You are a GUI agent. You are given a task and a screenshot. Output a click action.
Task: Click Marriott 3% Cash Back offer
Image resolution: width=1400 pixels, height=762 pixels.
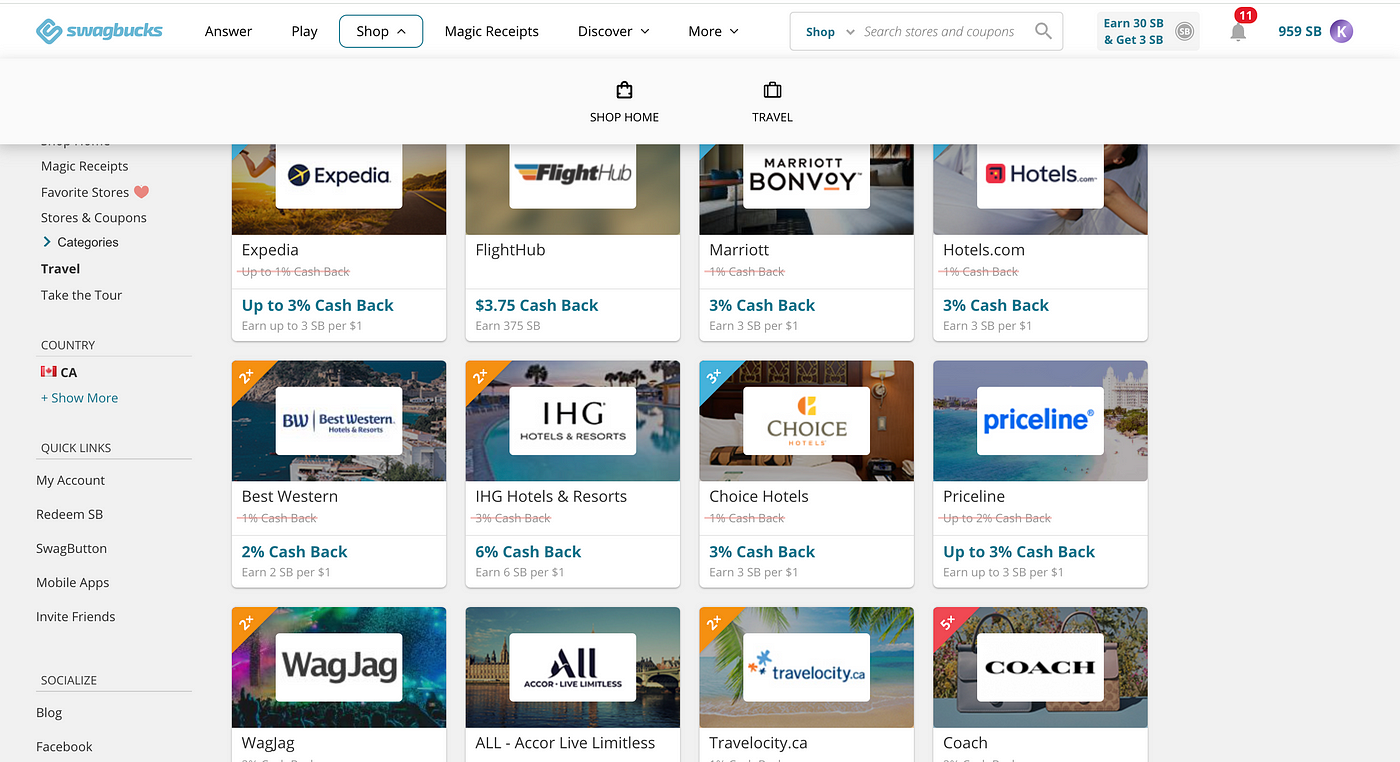(x=762, y=305)
